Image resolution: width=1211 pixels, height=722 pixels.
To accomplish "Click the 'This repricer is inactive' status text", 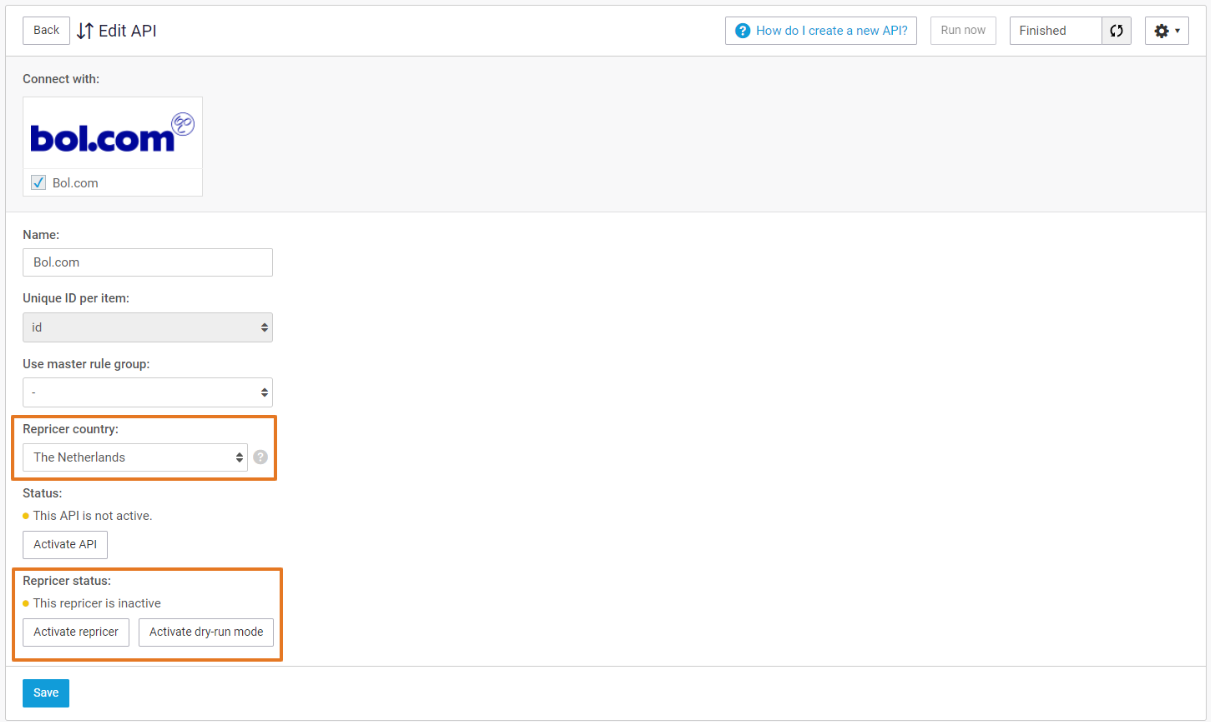I will (x=96, y=603).
